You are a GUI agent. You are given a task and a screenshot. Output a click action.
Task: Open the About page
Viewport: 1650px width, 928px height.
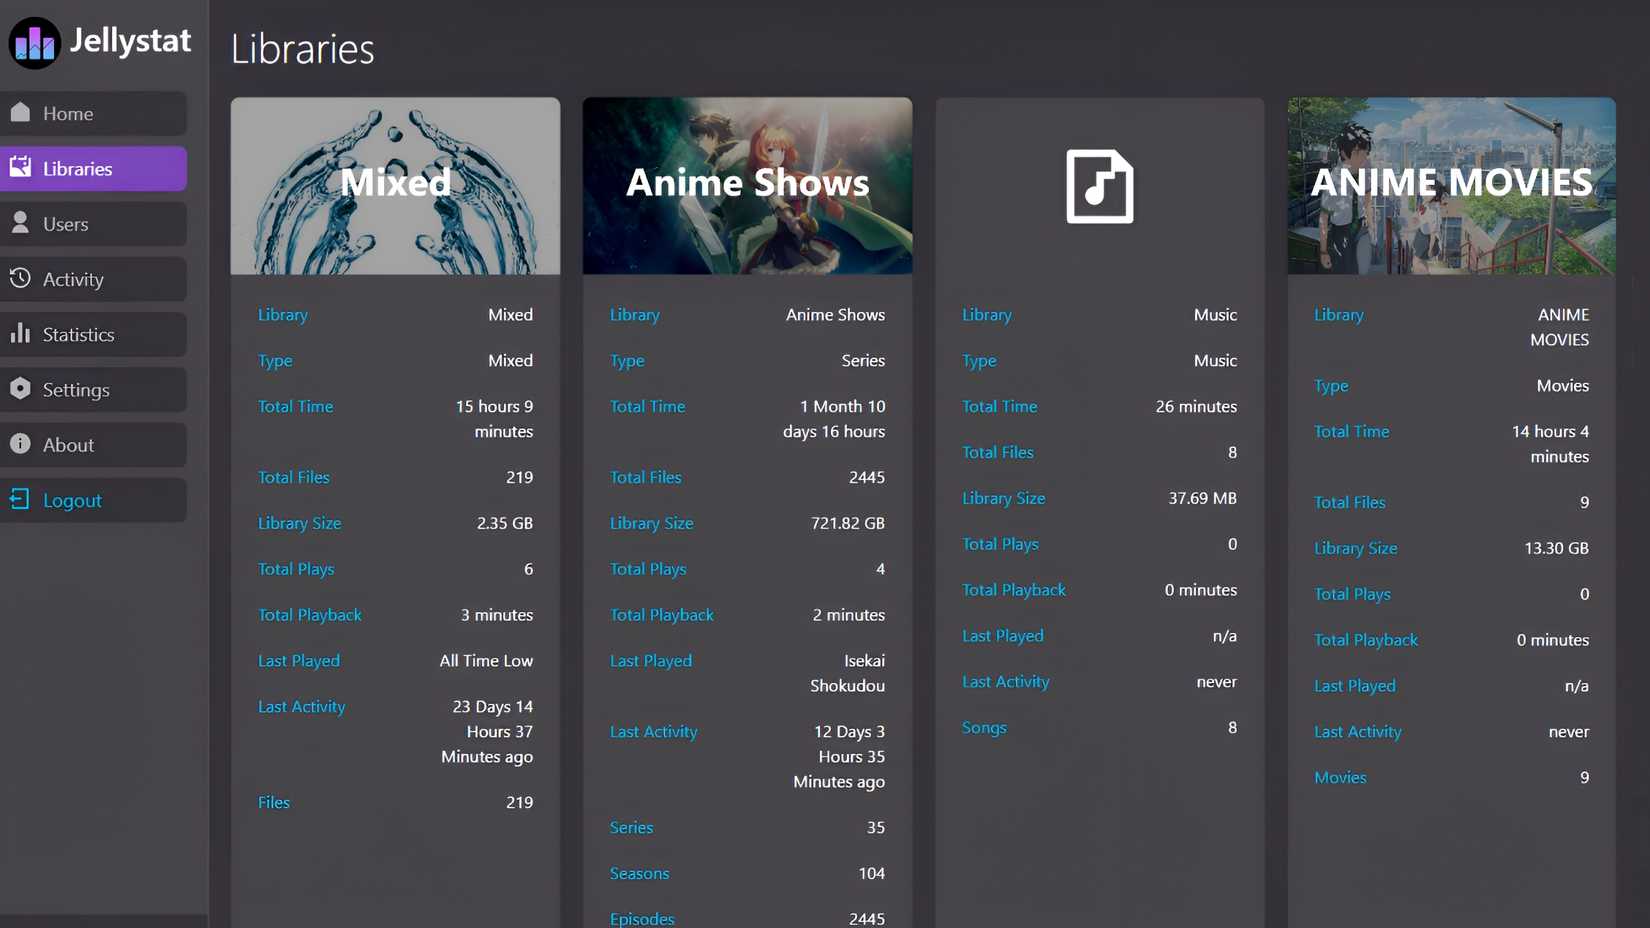click(x=94, y=444)
